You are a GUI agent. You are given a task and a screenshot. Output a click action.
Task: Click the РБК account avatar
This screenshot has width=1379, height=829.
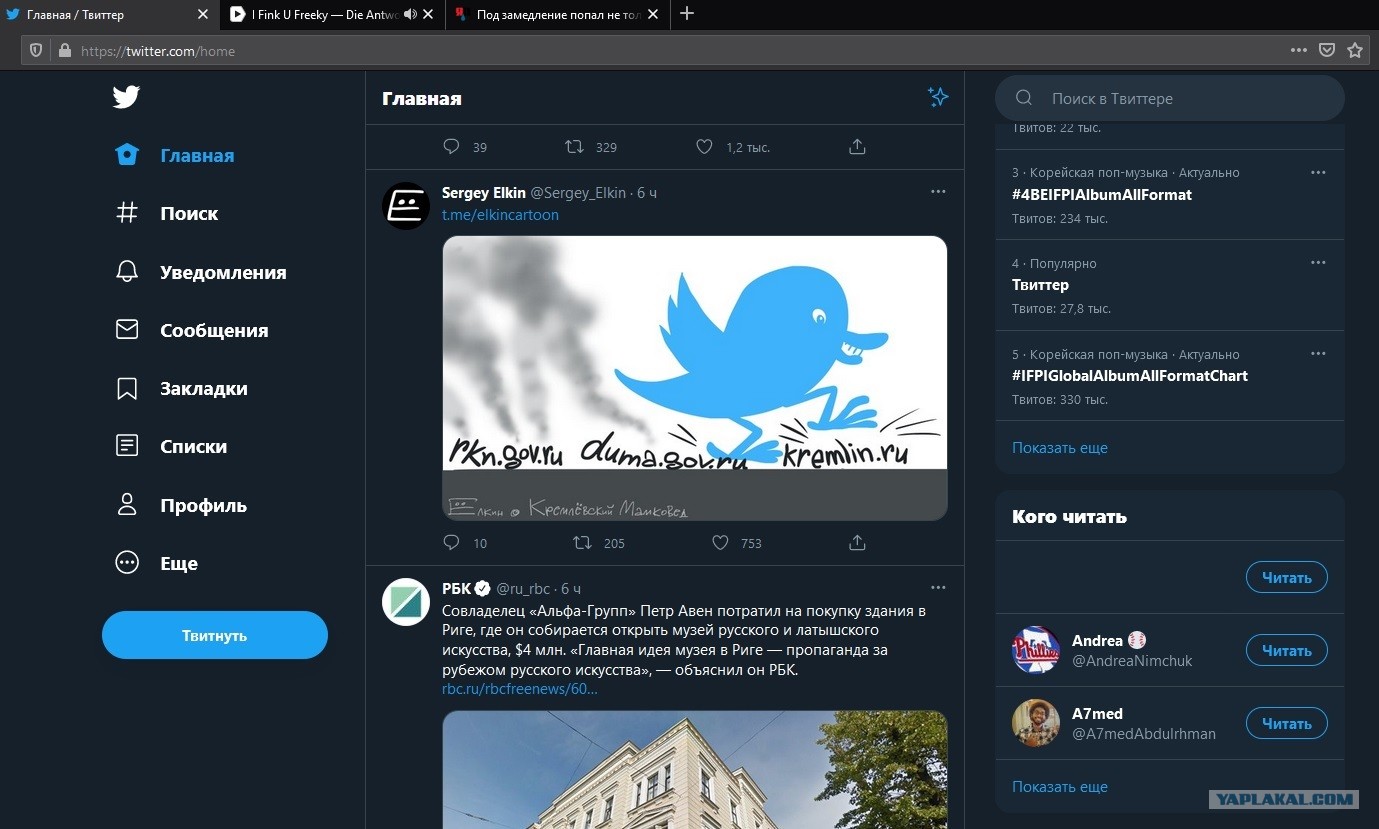pyautogui.click(x=406, y=602)
